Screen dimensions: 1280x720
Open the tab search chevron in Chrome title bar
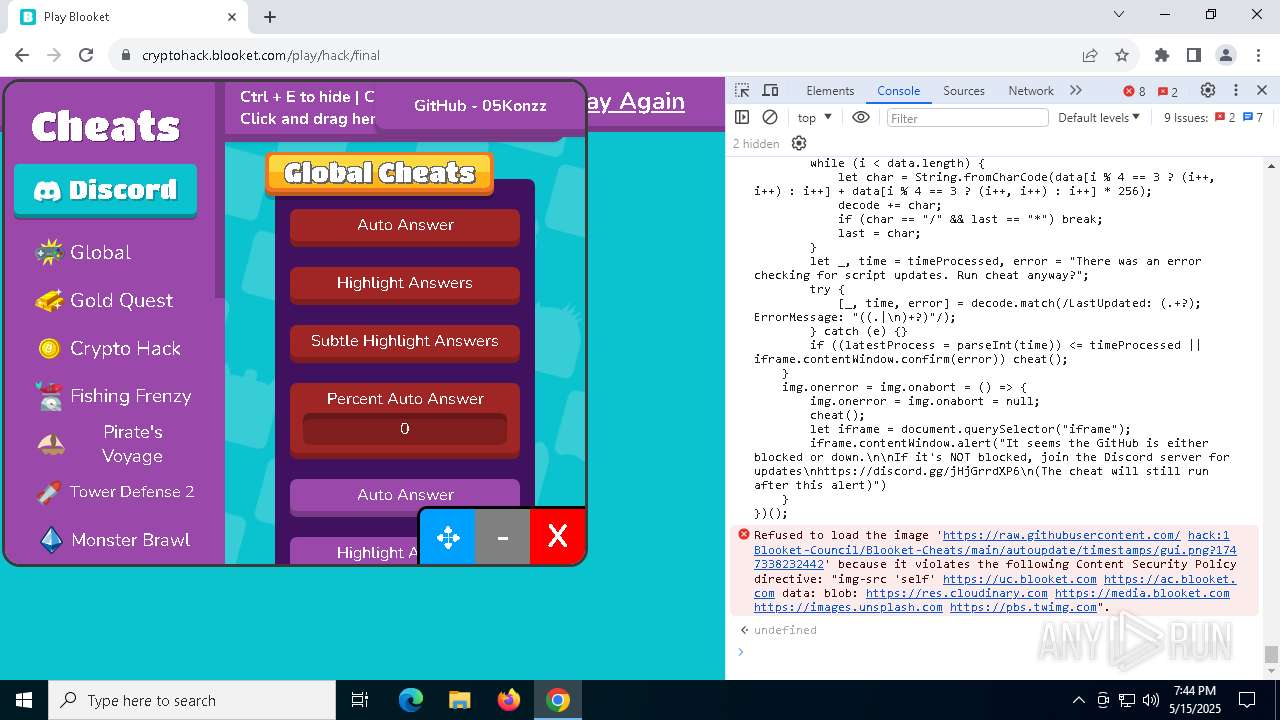[x=1119, y=15]
